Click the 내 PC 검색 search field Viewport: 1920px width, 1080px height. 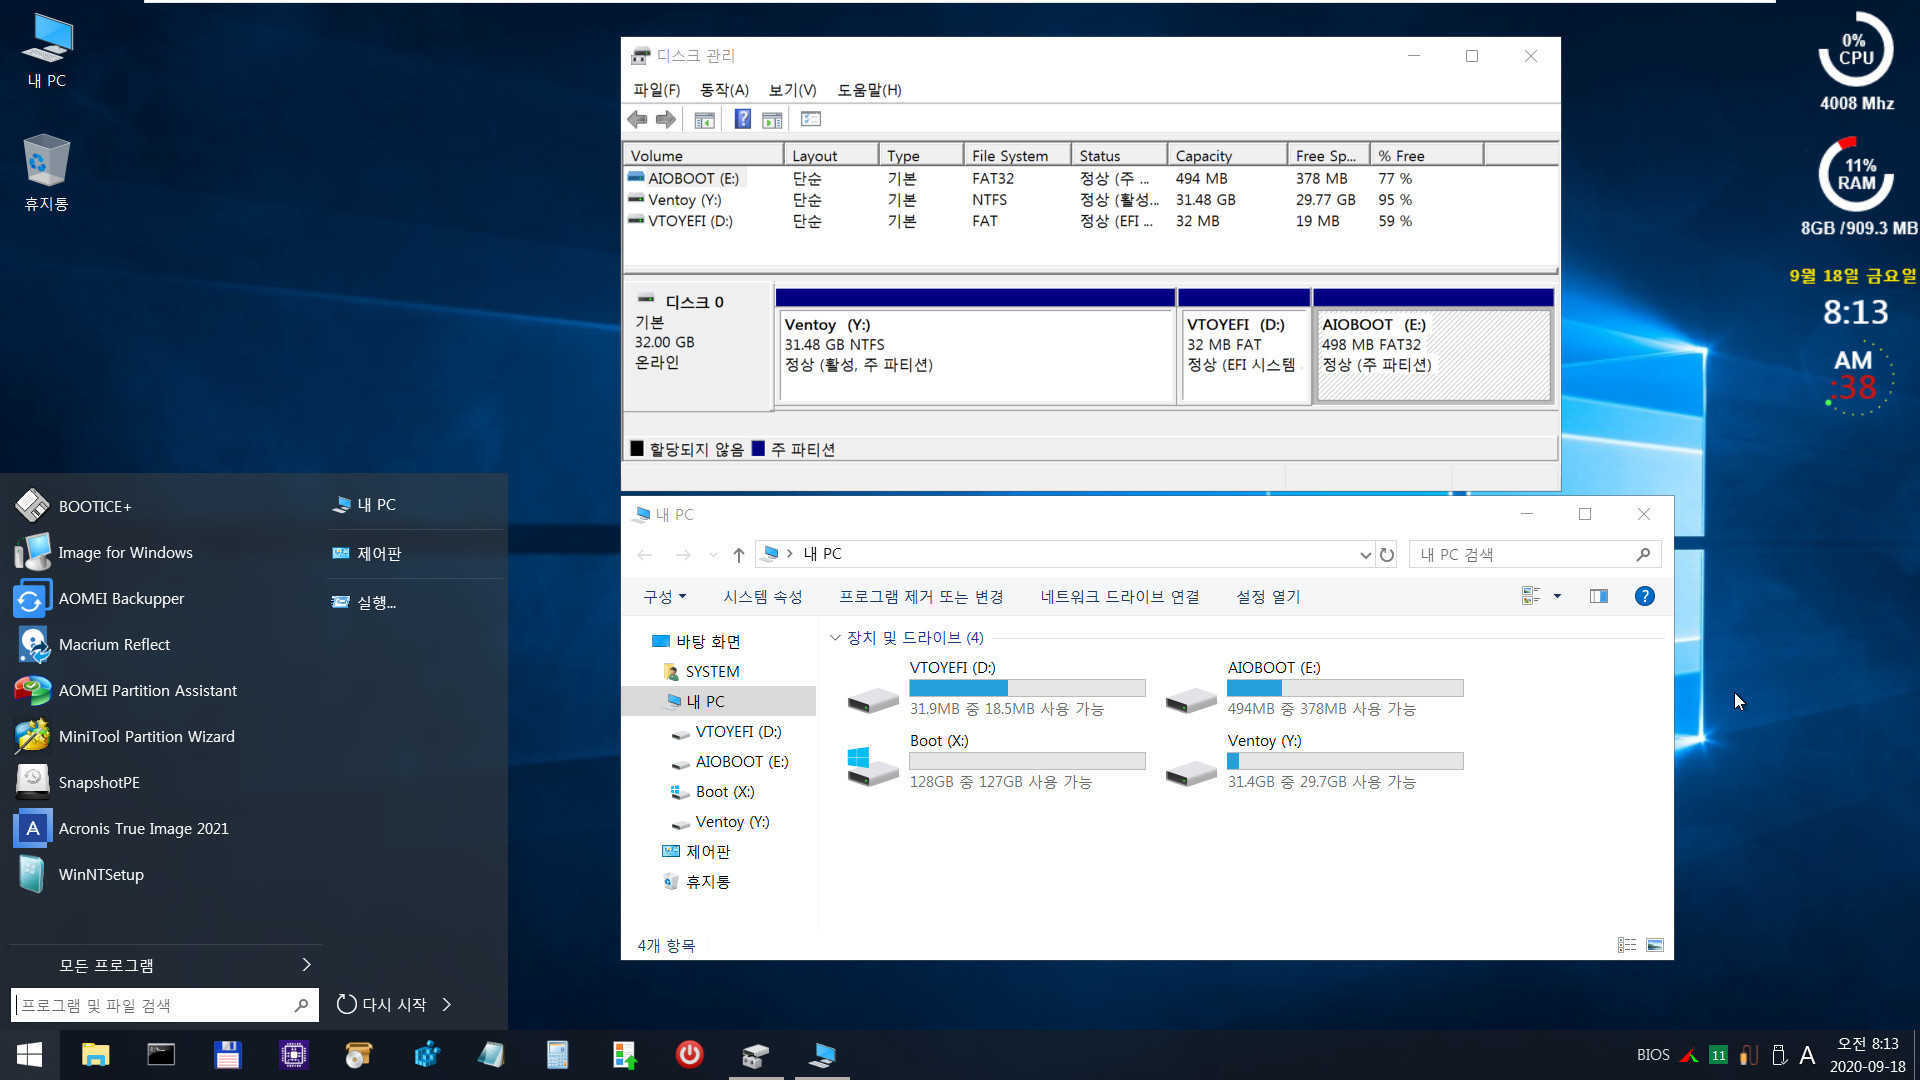click(1535, 554)
